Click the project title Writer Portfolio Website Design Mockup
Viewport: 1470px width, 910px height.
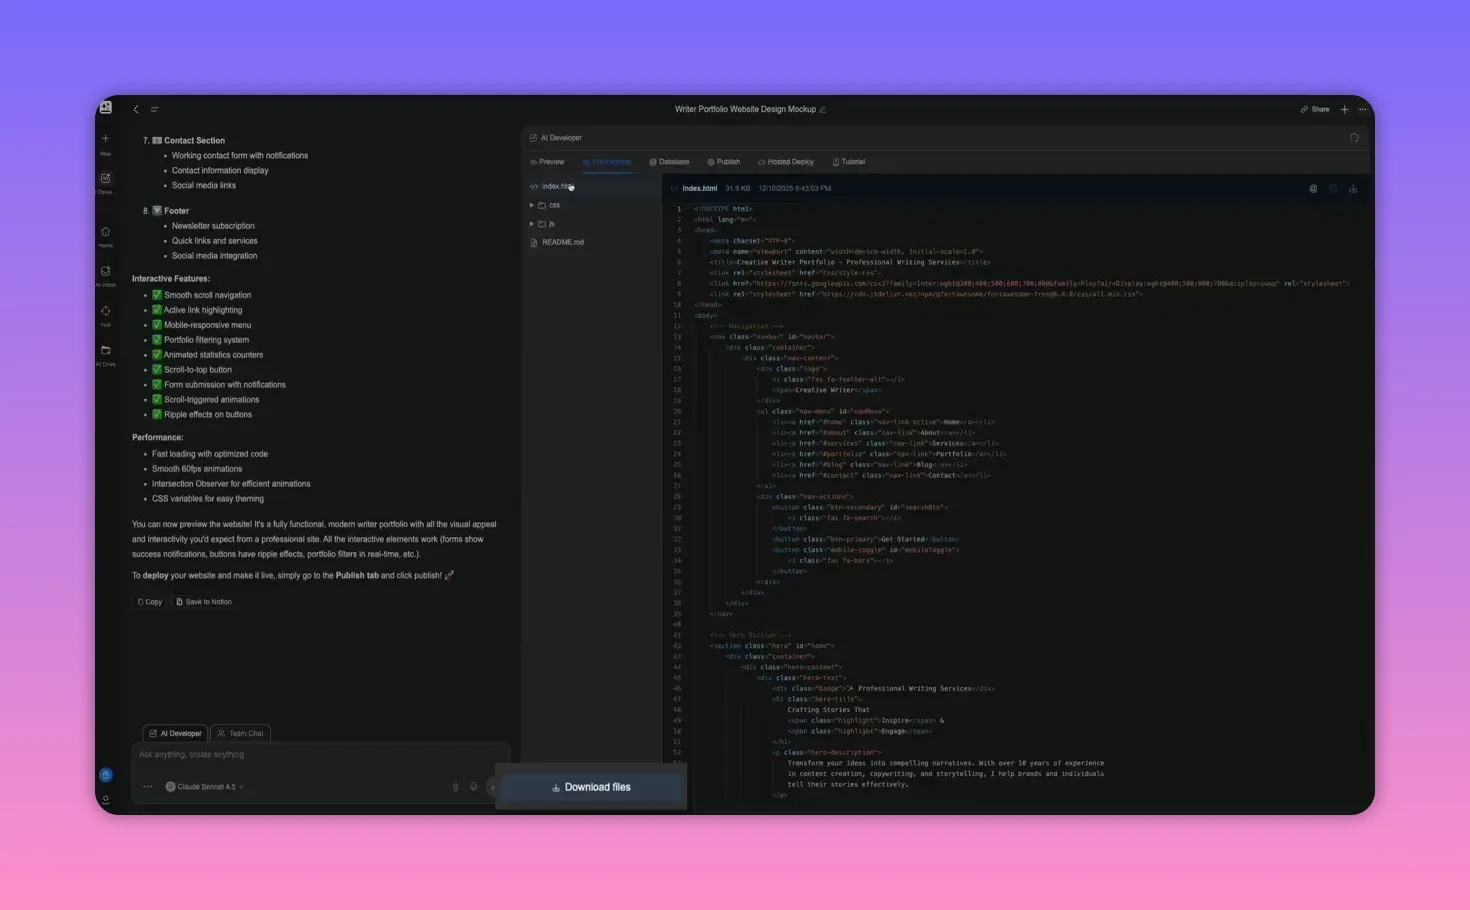point(745,109)
